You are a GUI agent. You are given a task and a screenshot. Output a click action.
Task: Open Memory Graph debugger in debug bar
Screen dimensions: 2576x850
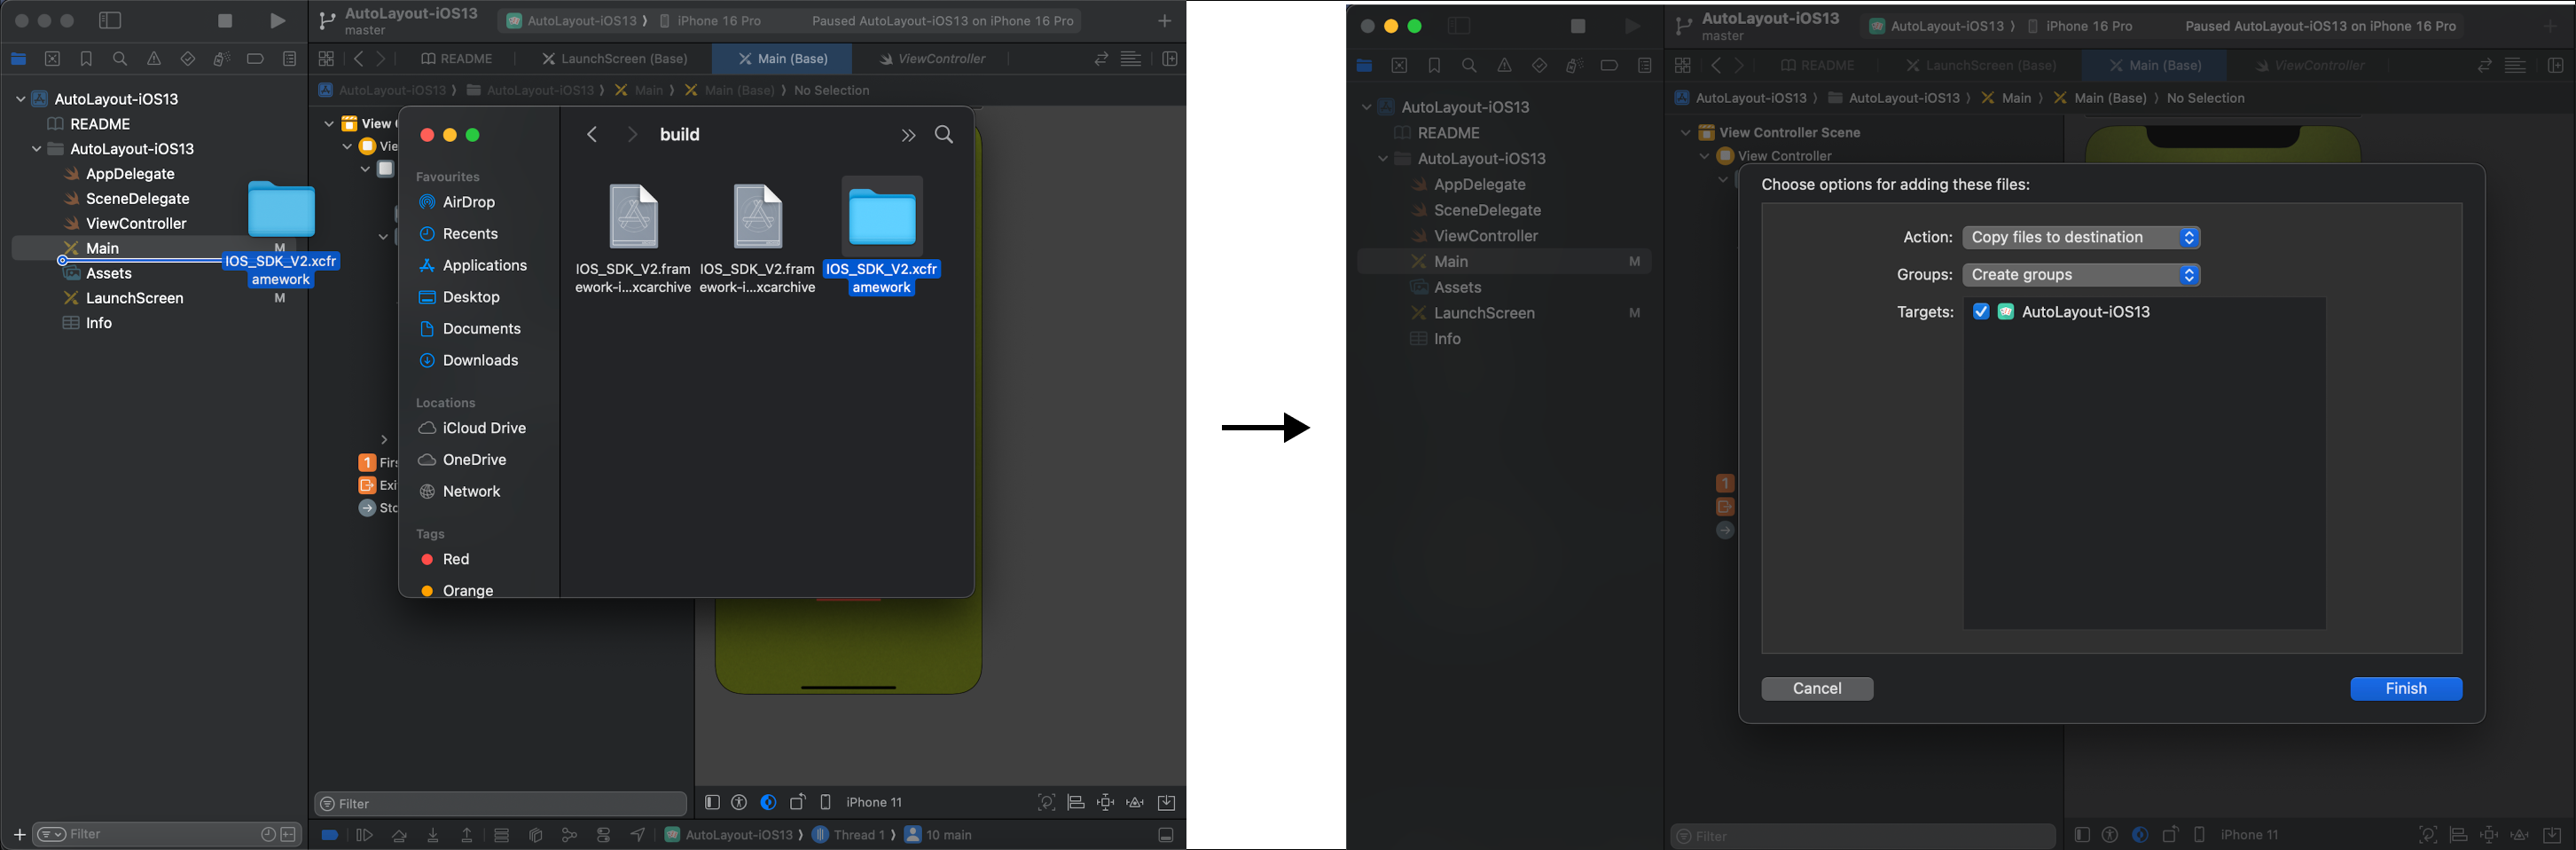[x=569, y=835]
